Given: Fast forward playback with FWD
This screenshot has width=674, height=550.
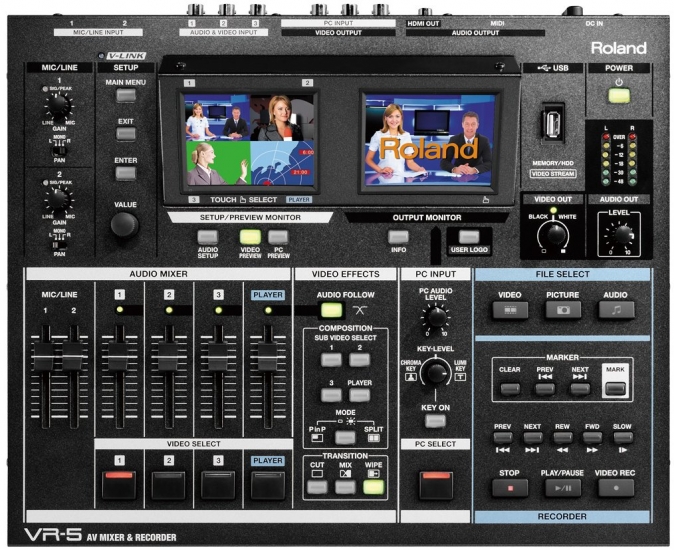Looking at the screenshot, I should (592, 437).
